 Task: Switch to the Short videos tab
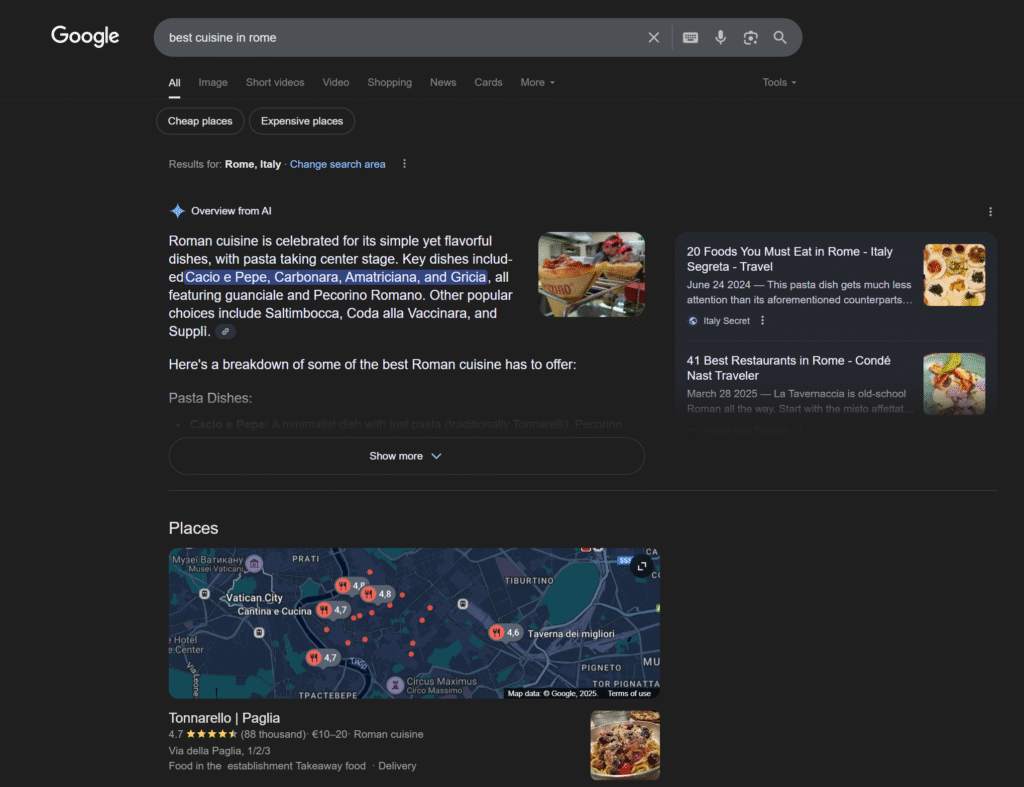click(275, 82)
